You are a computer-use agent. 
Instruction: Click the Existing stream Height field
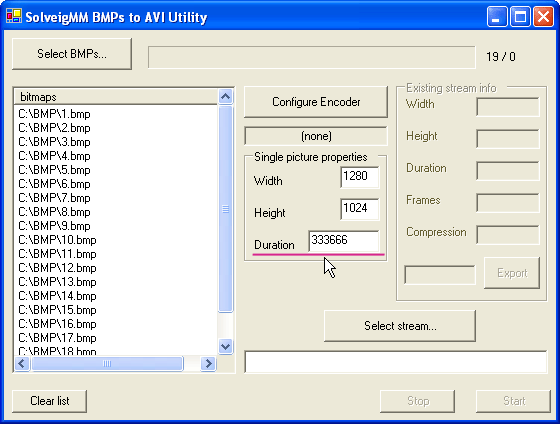tap(508, 139)
